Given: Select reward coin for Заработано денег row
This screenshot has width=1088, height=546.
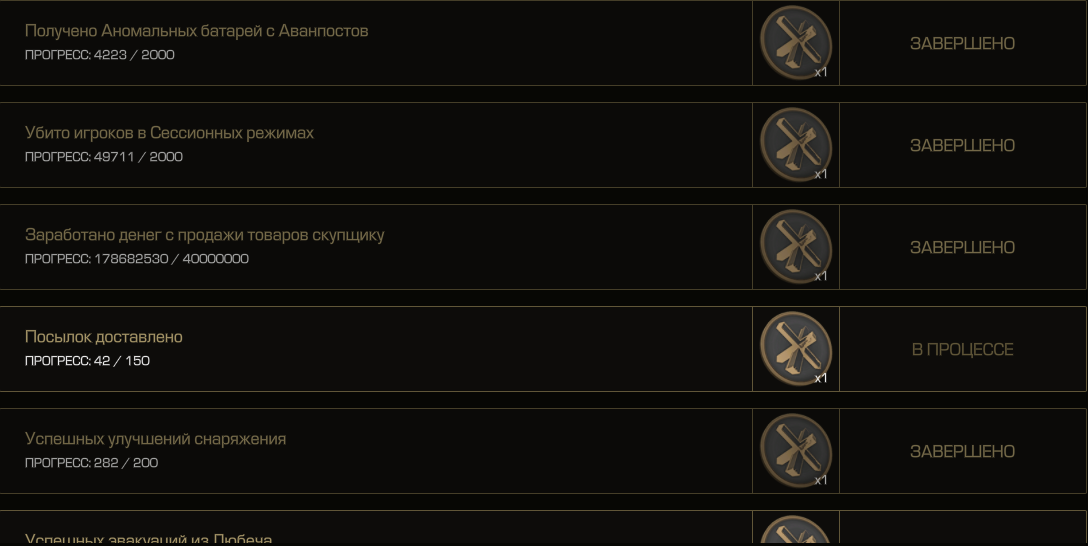Looking at the screenshot, I should point(796,246).
